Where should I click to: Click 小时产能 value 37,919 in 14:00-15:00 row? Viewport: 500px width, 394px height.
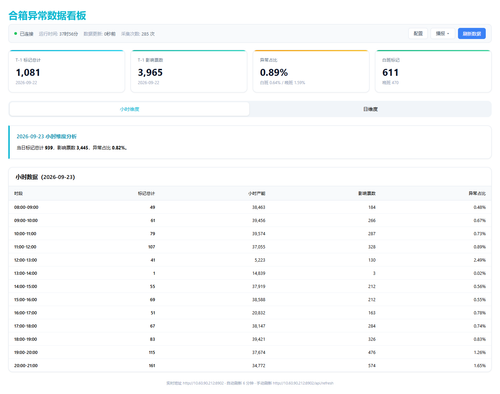coord(259,287)
